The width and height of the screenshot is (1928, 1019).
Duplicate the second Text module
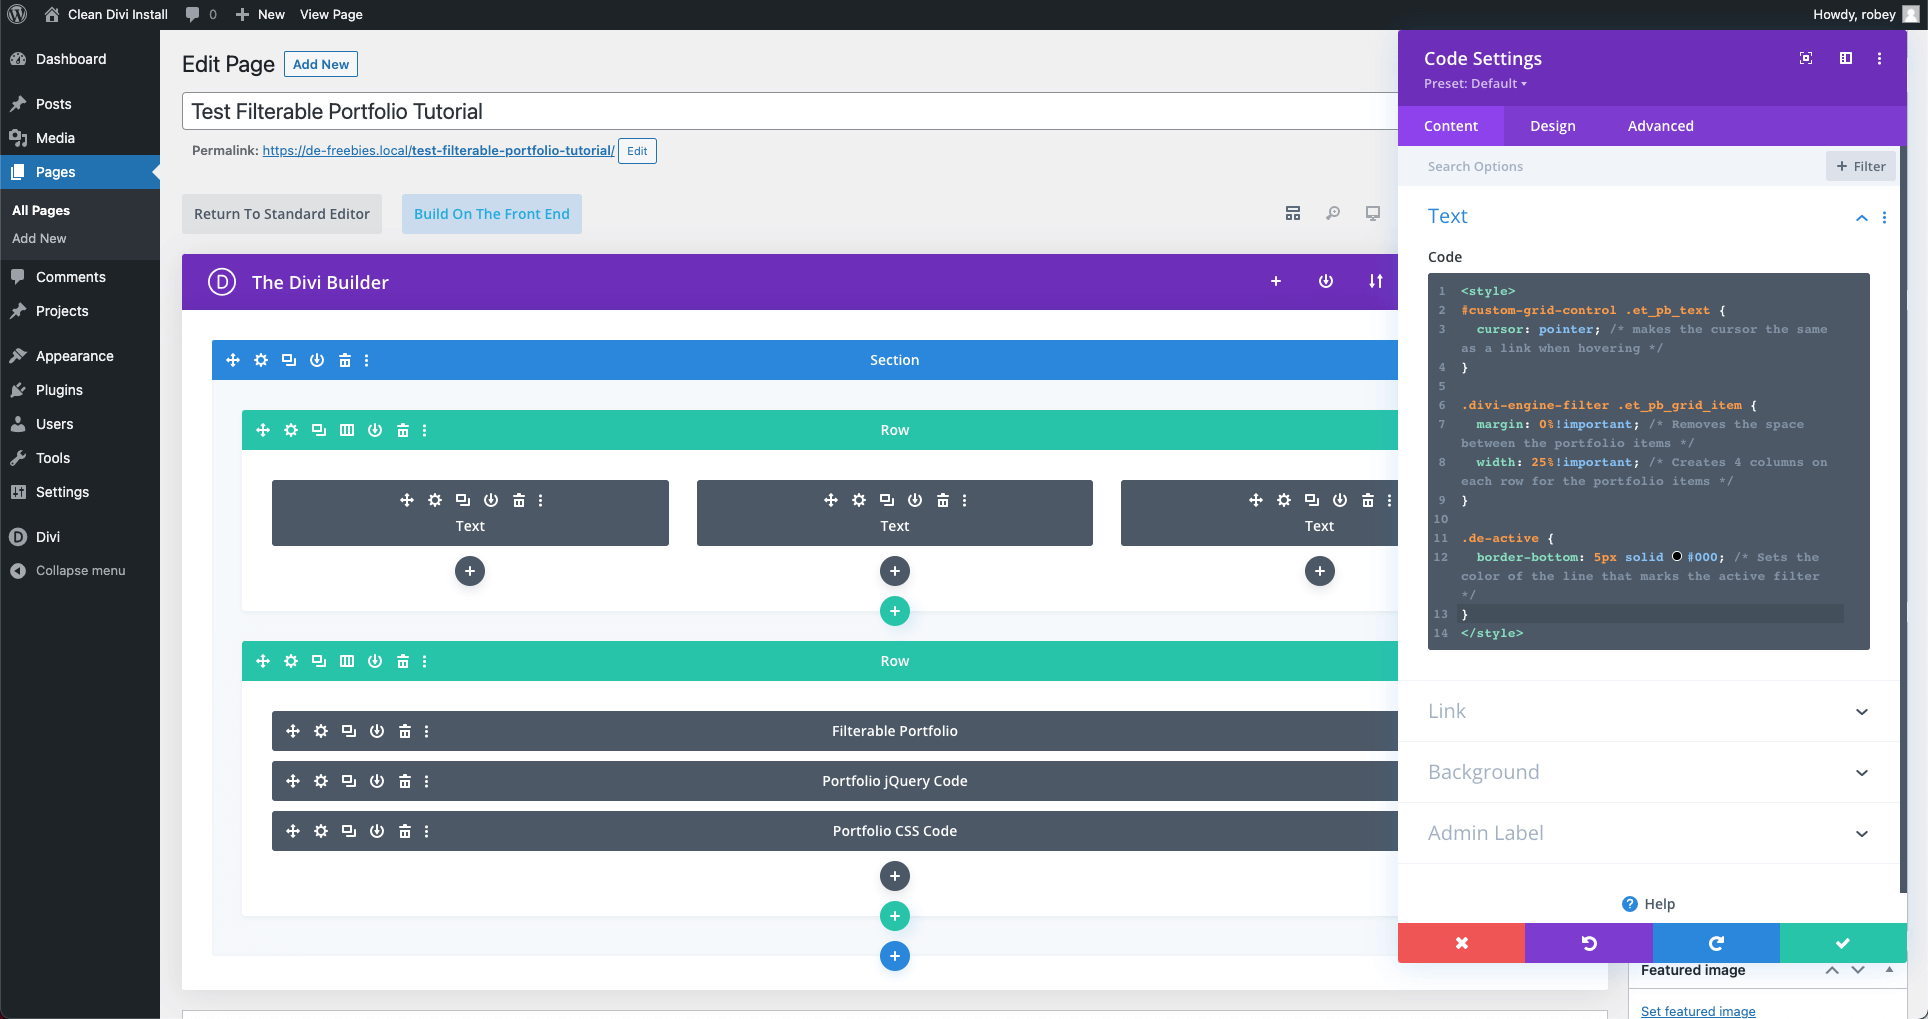point(887,500)
